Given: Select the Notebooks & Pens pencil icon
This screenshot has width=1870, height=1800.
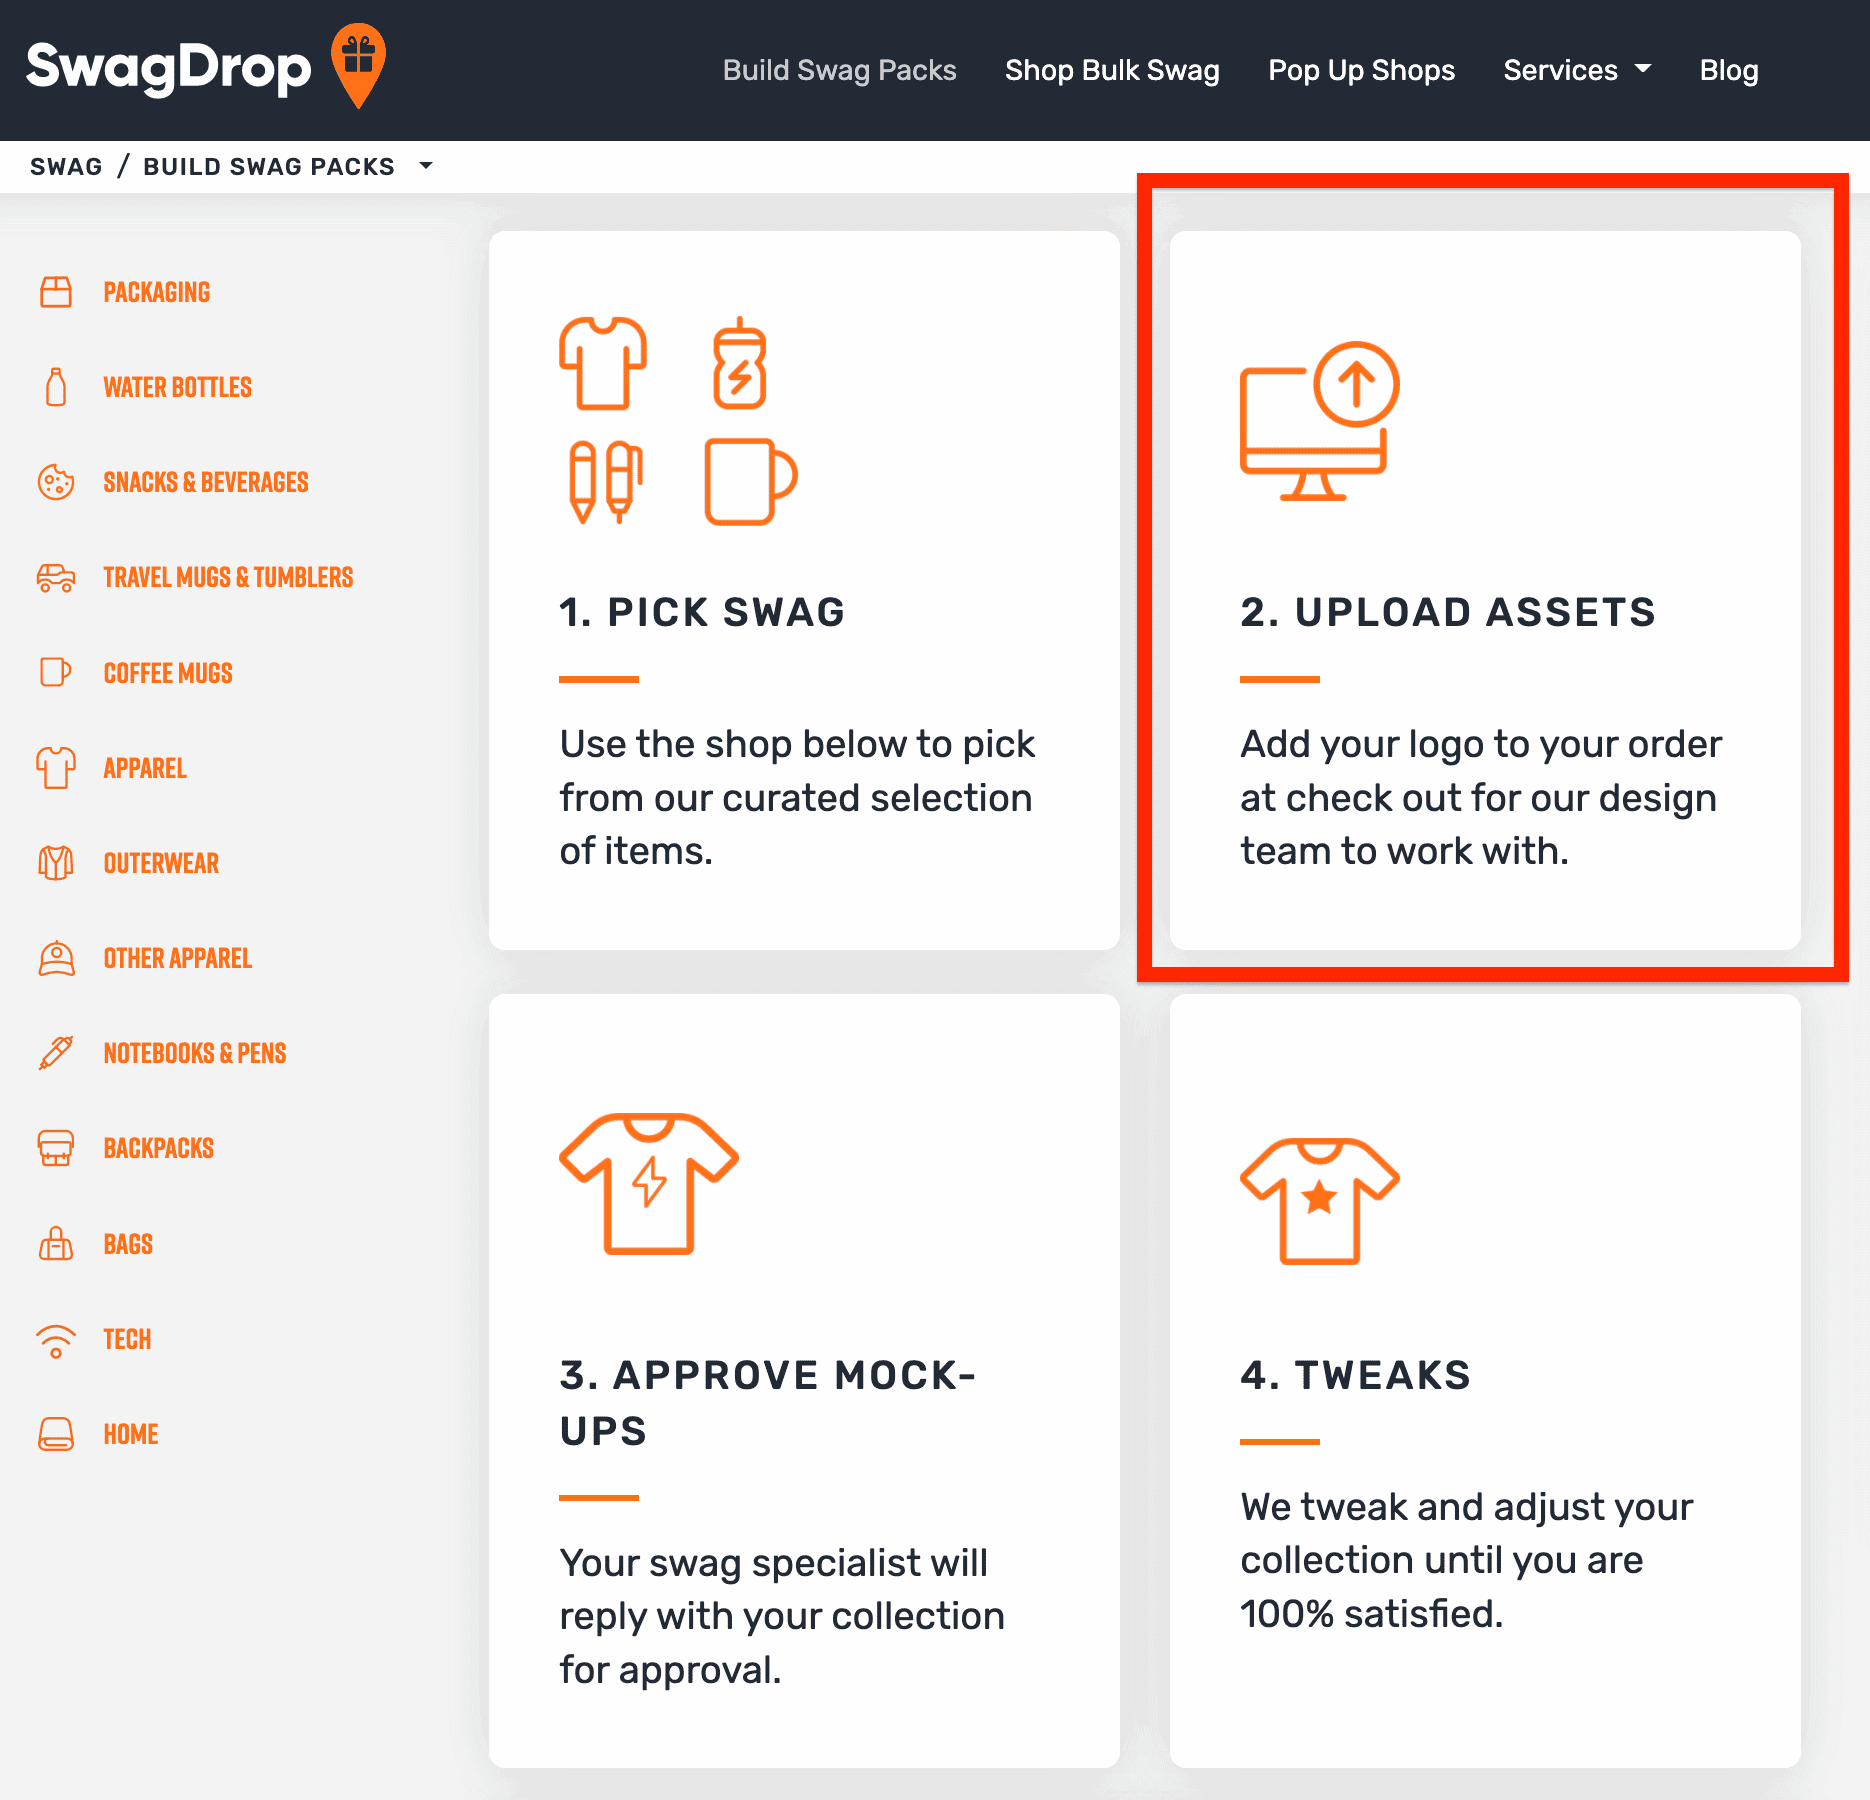Looking at the screenshot, I should point(56,1052).
